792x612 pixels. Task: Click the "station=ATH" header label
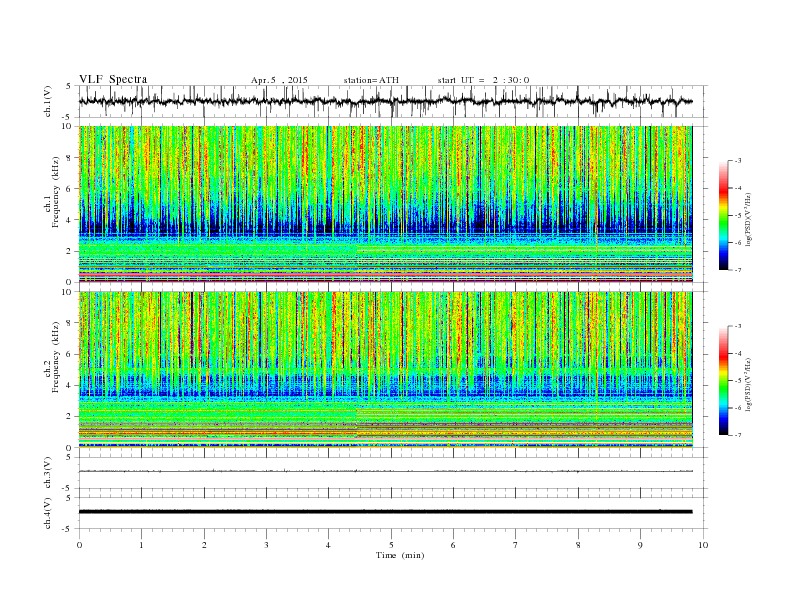371,80
